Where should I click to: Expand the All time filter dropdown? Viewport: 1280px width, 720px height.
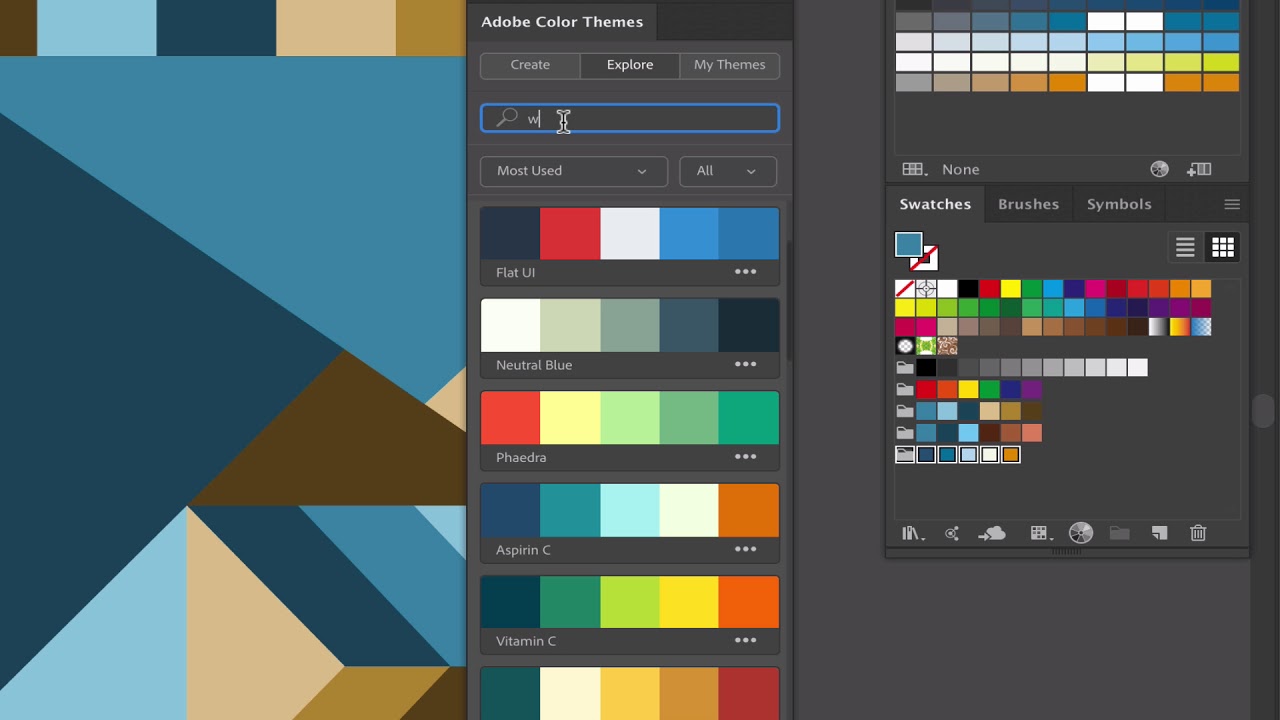pyautogui.click(x=728, y=171)
